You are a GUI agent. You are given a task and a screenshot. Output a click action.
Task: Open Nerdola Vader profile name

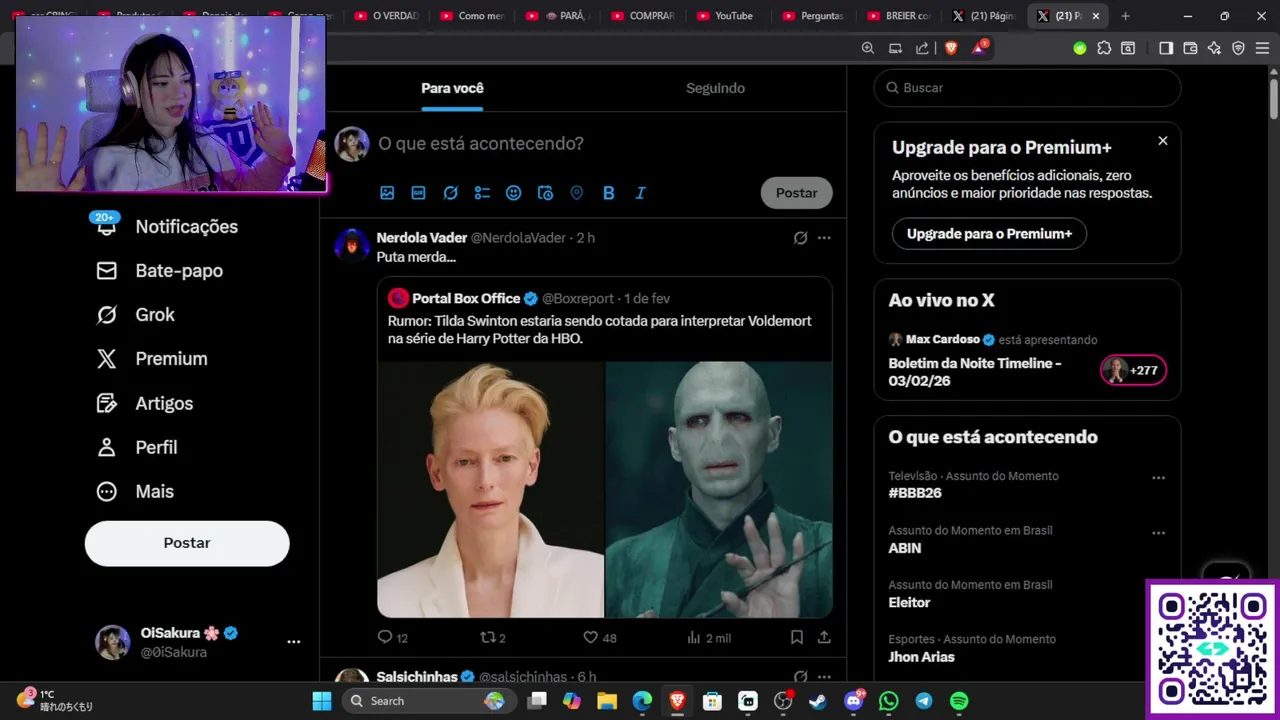pos(421,238)
